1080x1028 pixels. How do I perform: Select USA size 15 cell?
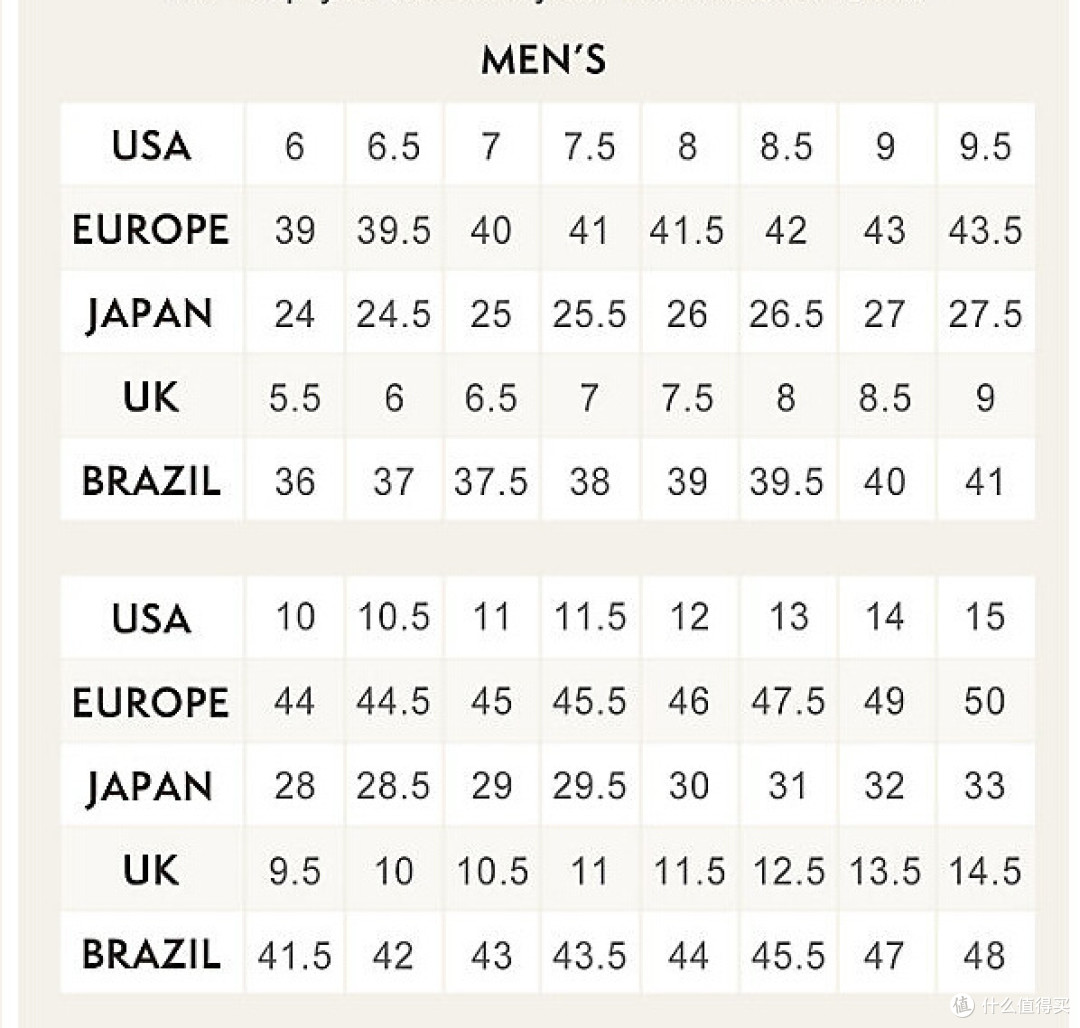[985, 616]
